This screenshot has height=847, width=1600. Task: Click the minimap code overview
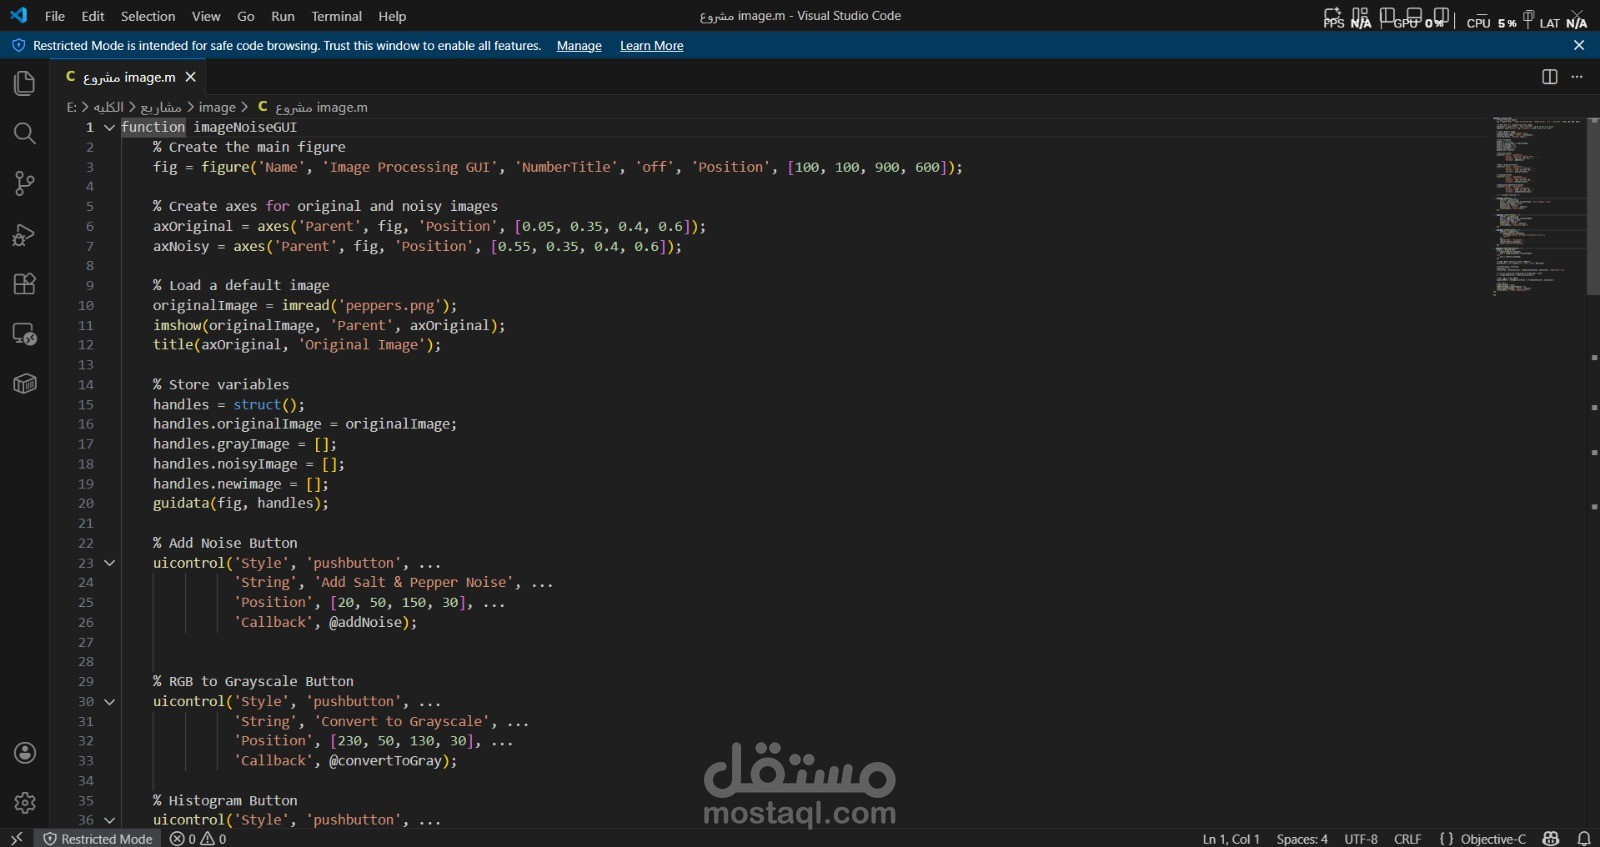point(1538,205)
